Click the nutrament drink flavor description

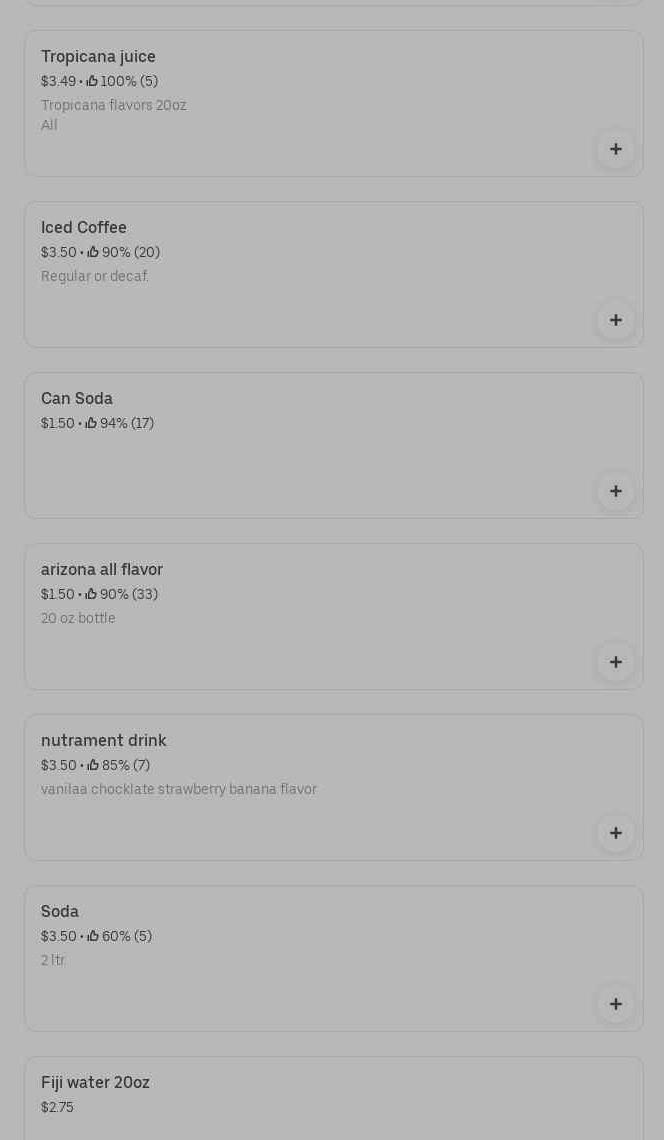click(179, 790)
